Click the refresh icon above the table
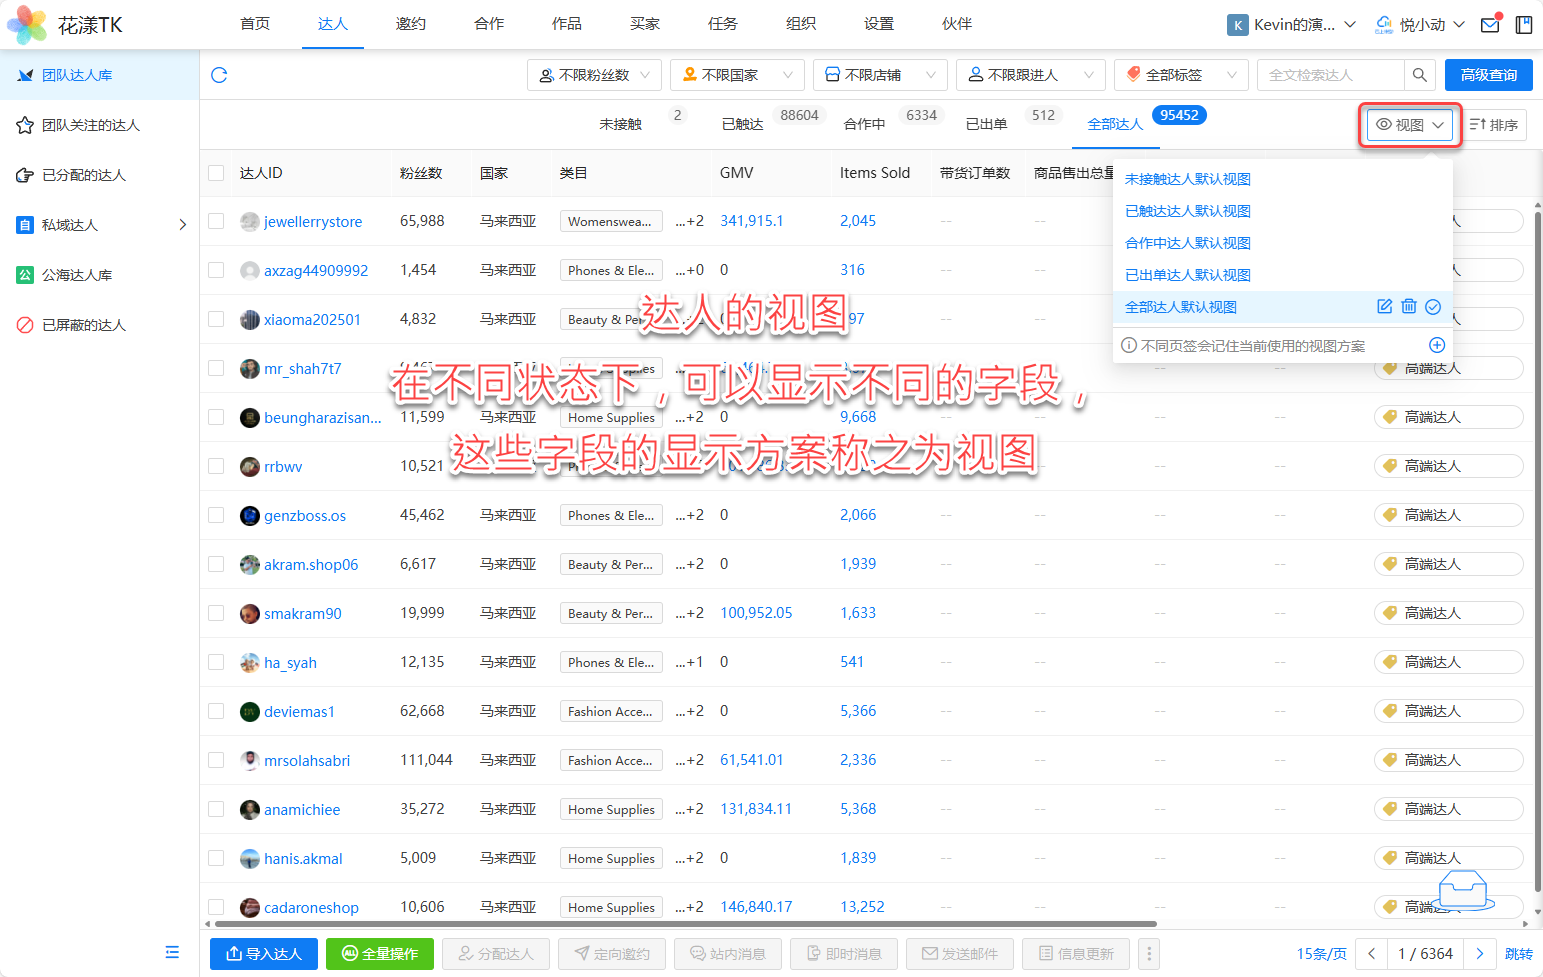The width and height of the screenshot is (1543, 977). 220,75
